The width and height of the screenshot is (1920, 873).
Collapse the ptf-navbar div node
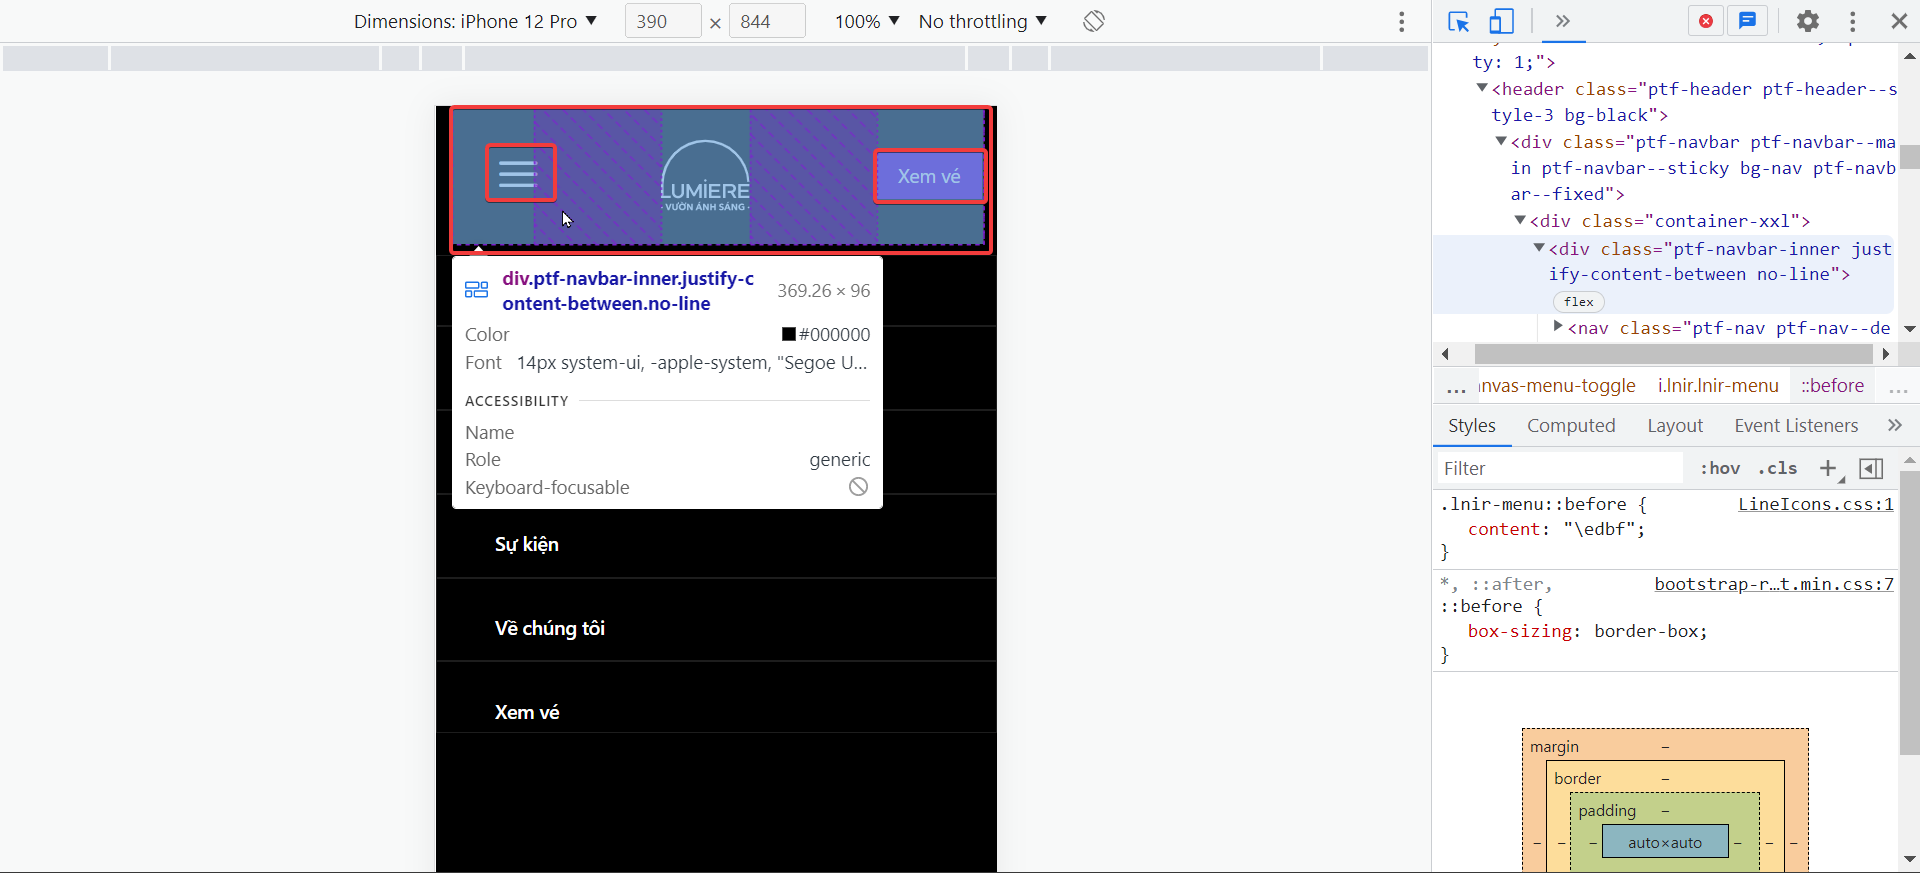(x=1501, y=142)
